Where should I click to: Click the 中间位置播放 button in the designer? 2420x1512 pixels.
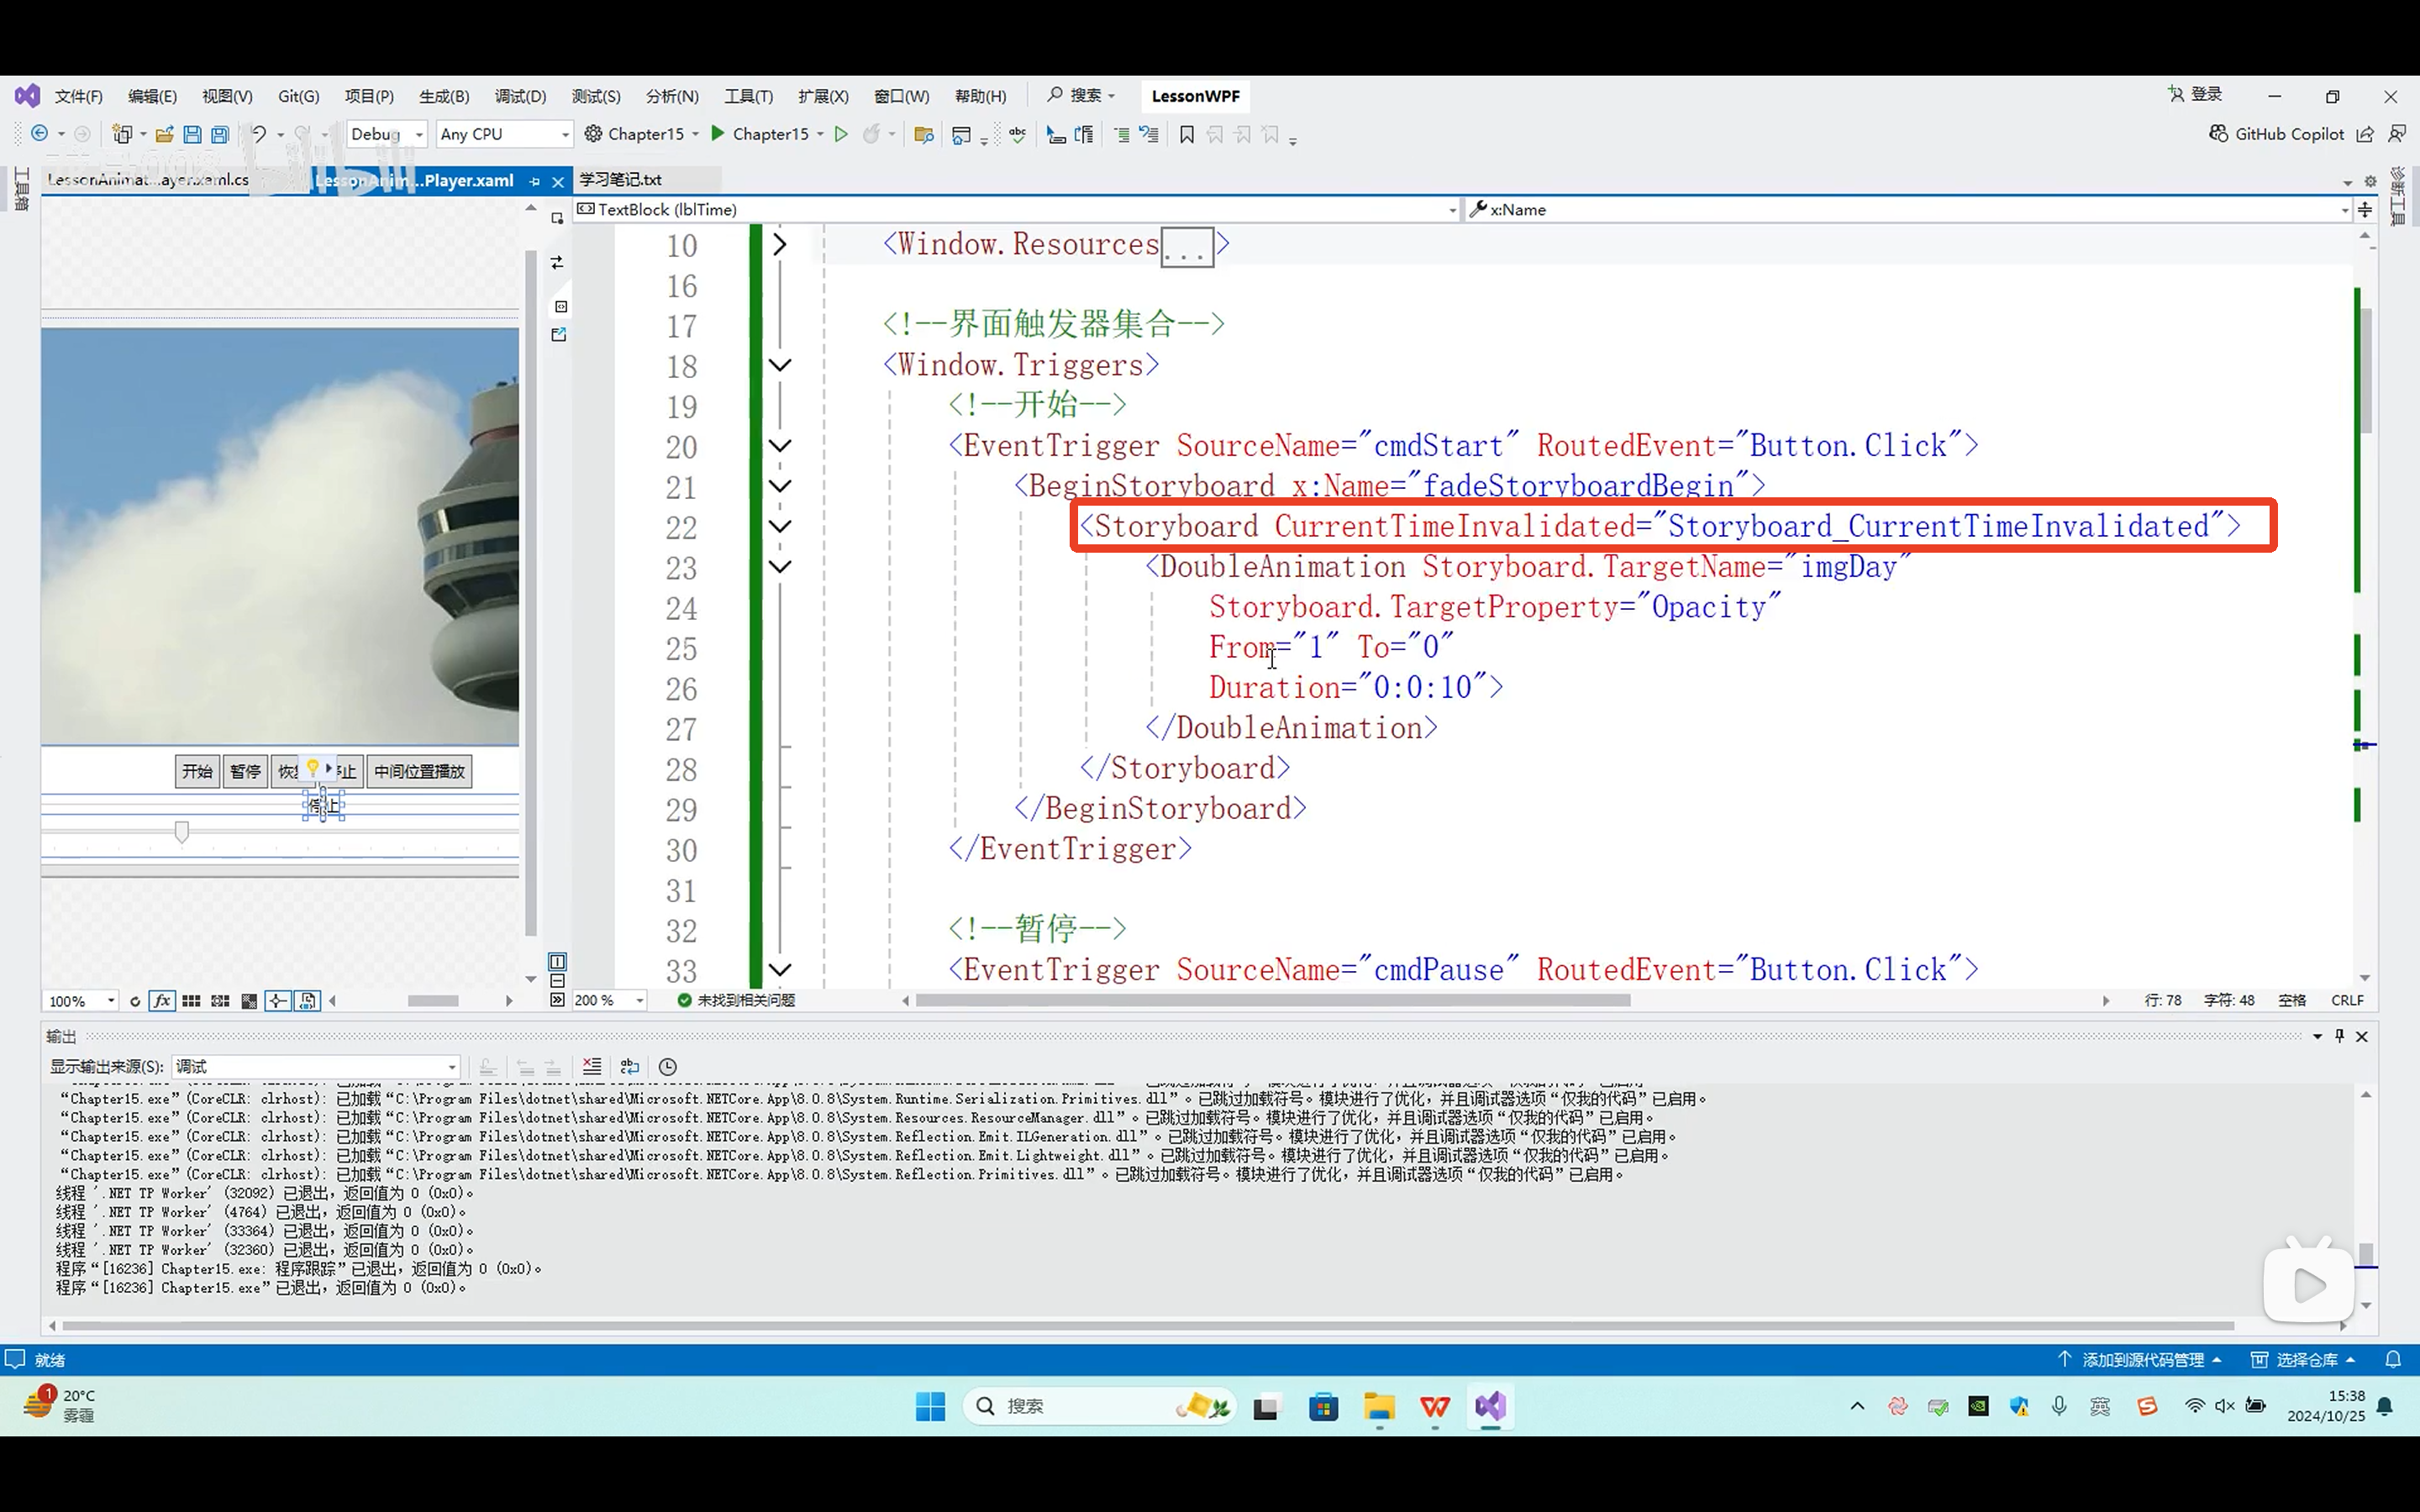point(419,771)
